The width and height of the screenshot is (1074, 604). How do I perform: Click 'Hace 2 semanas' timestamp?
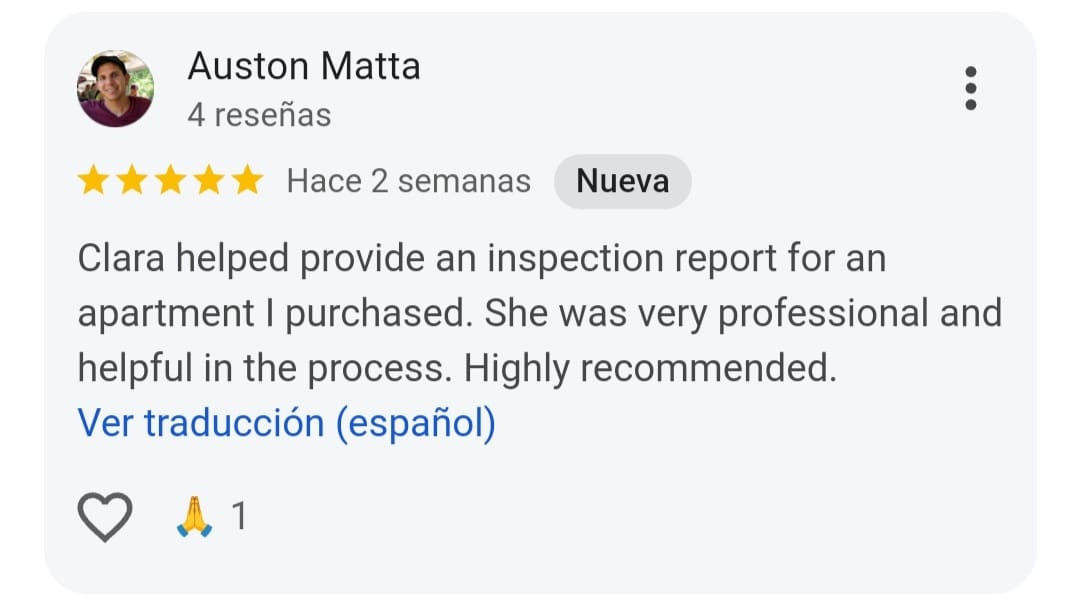coord(407,181)
